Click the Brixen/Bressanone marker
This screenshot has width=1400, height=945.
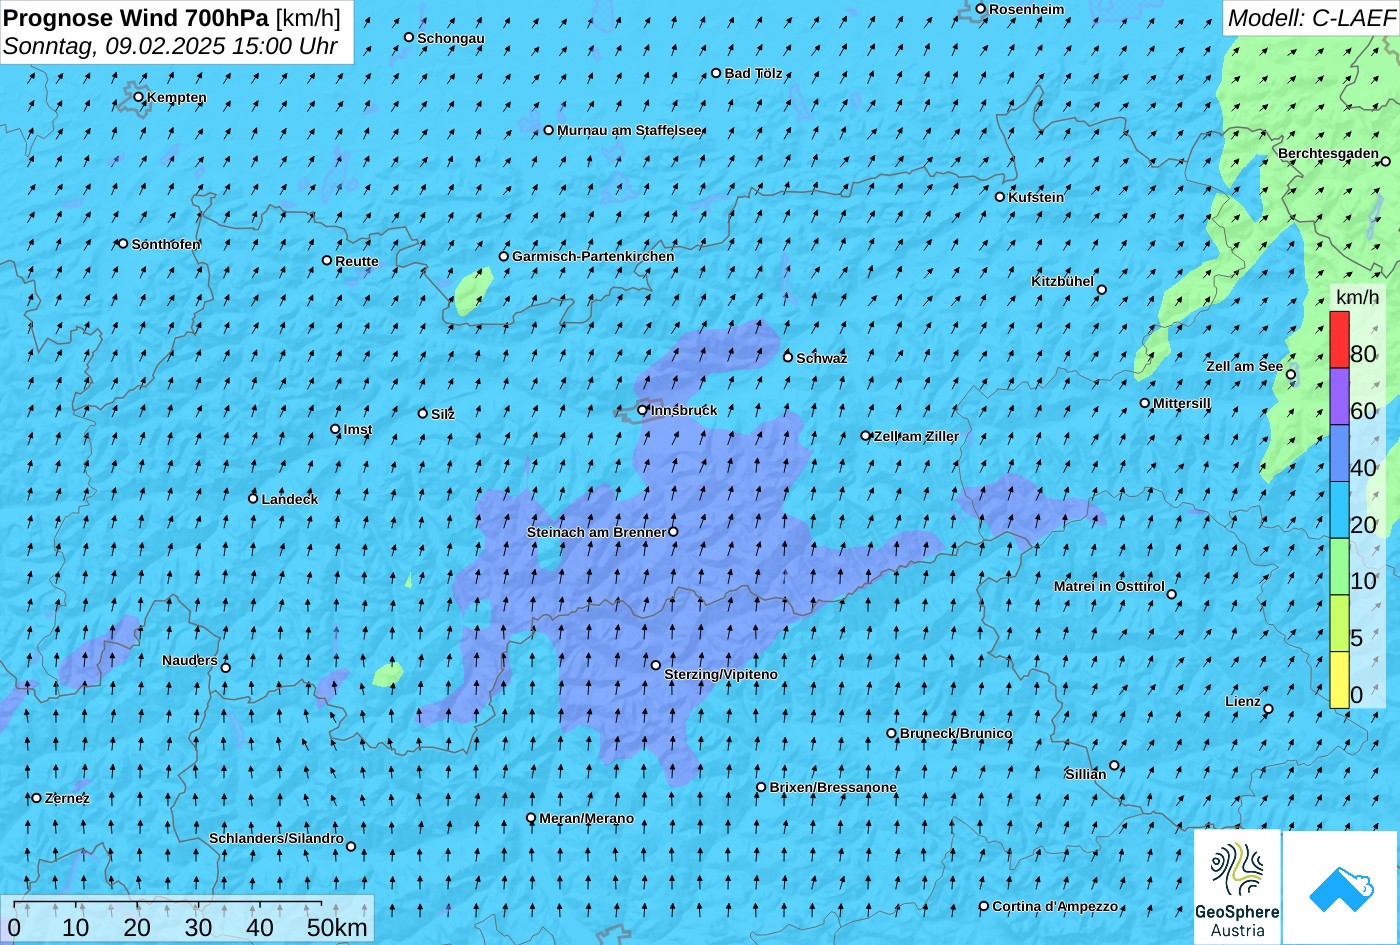pos(761,787)
